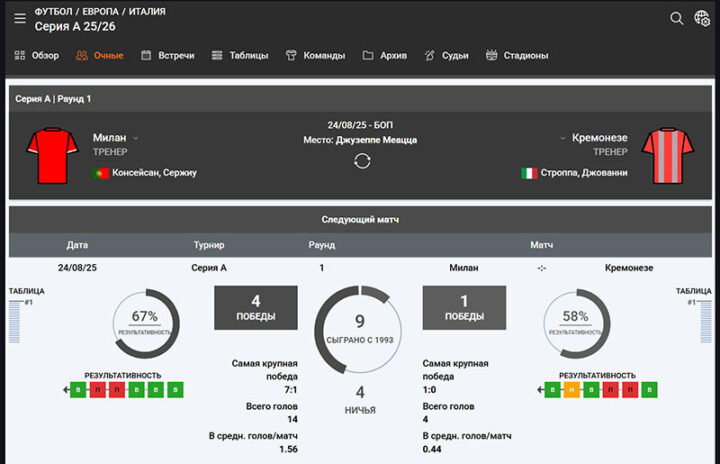Viewport: 720px width, 464px height.
Task: Click the 7:1 biggest win score
Action: (x=291, y=390)
